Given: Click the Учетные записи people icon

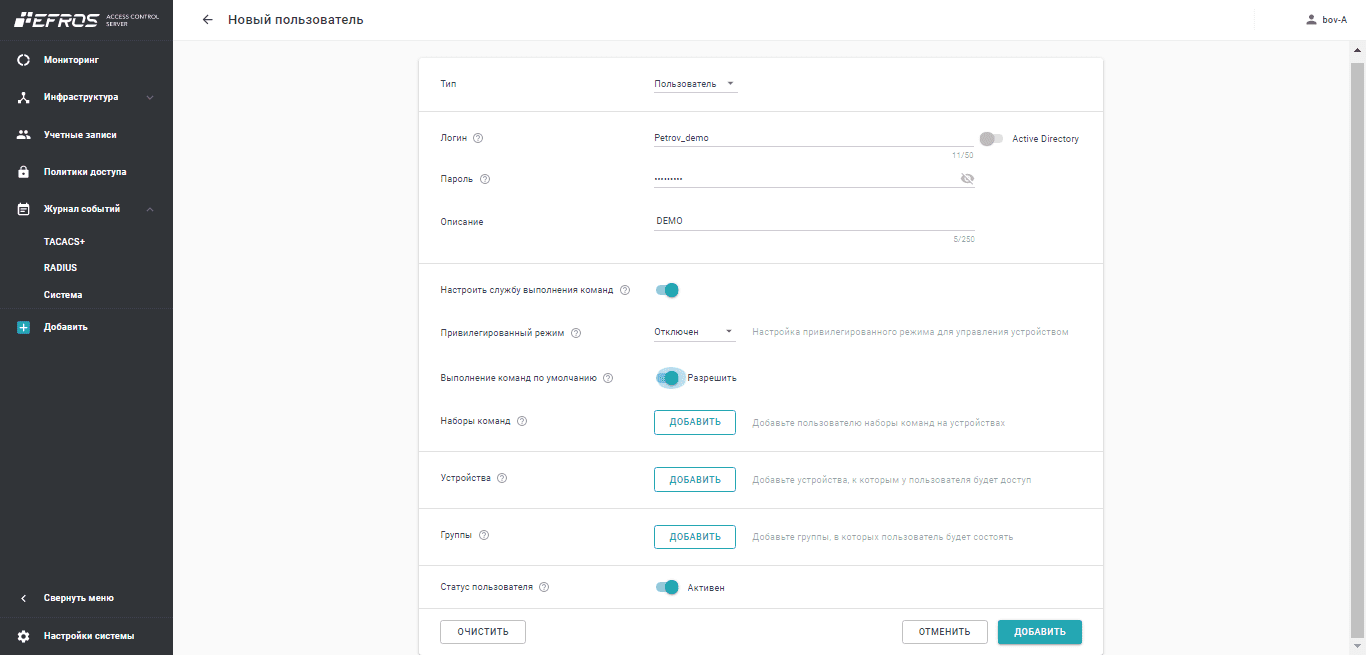Looking at the screenshot, I should 24,135.
